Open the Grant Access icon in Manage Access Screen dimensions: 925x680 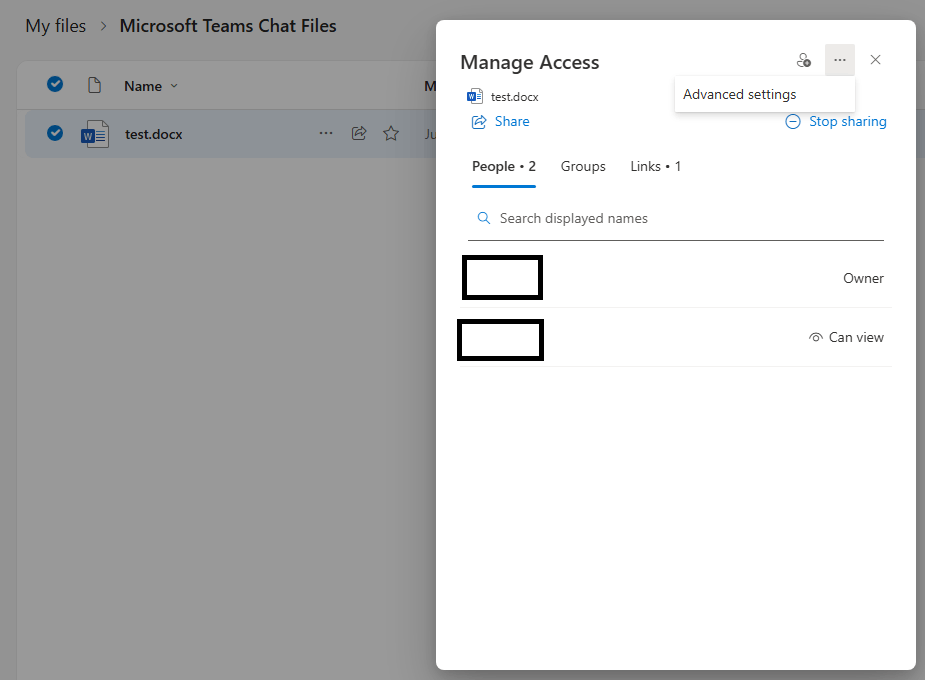[804, 60]
